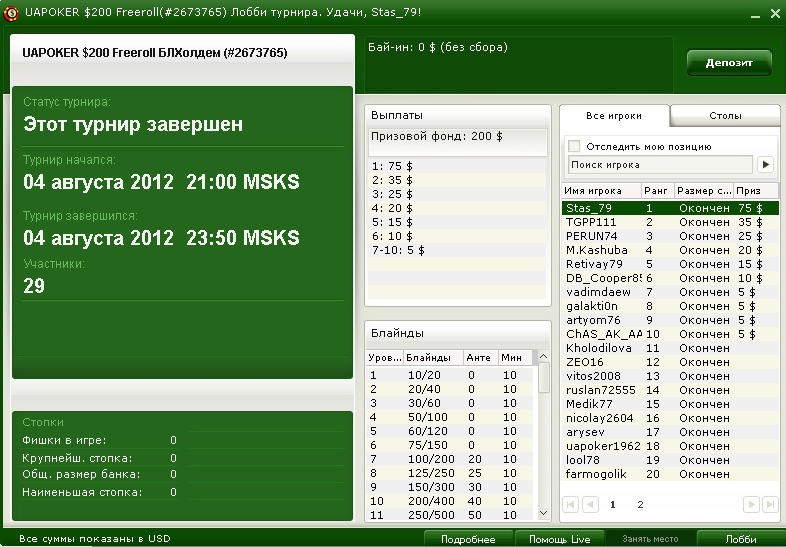Open 'Подробнее' details button
This screenshot has height=547, width=786.
468,539
